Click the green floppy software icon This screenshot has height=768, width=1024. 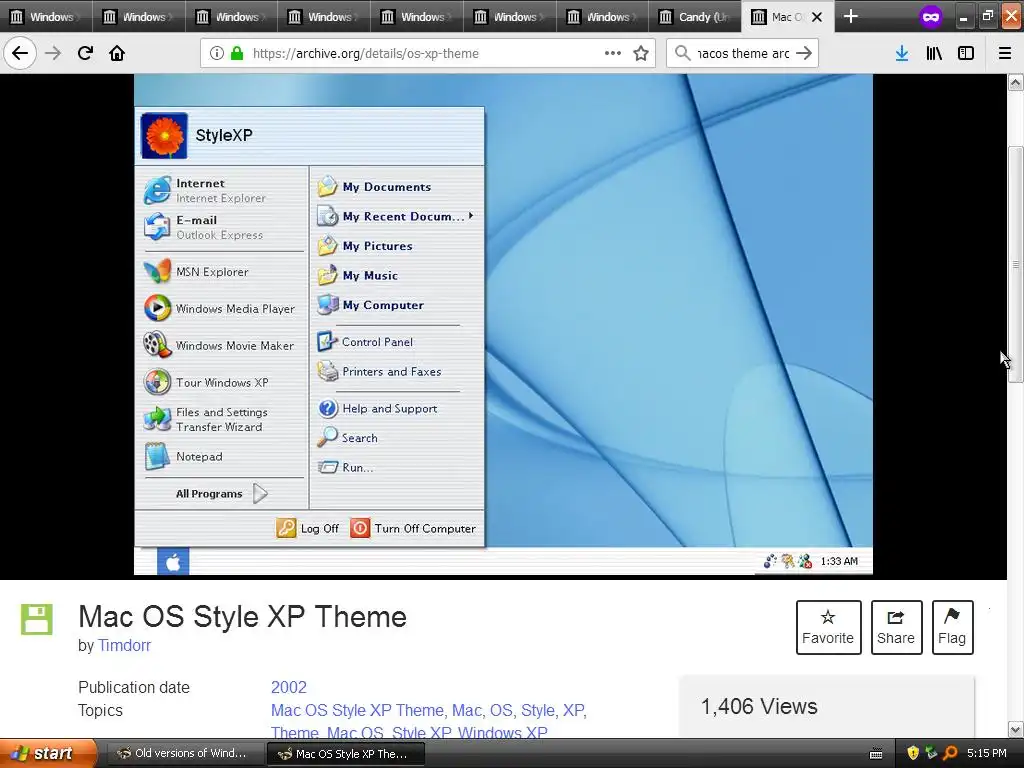tap(37, 619)
